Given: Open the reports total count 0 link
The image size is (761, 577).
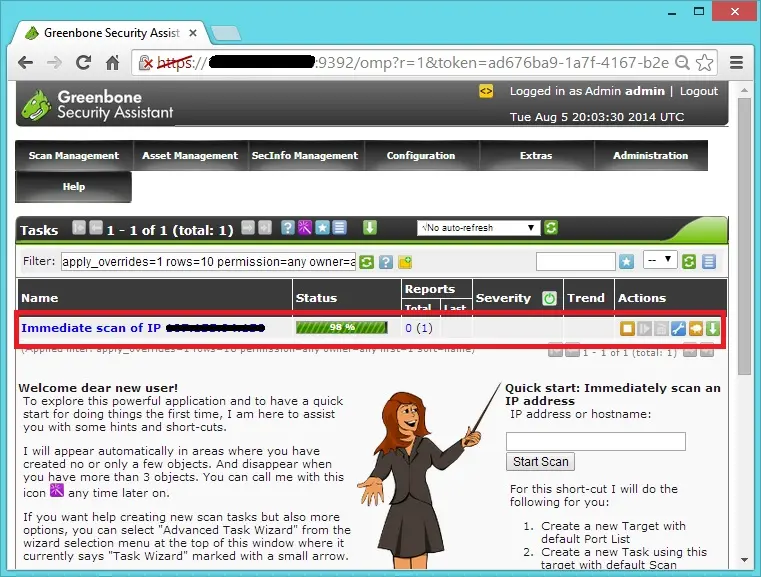Looking at the screenshot, I should point(408,328).
